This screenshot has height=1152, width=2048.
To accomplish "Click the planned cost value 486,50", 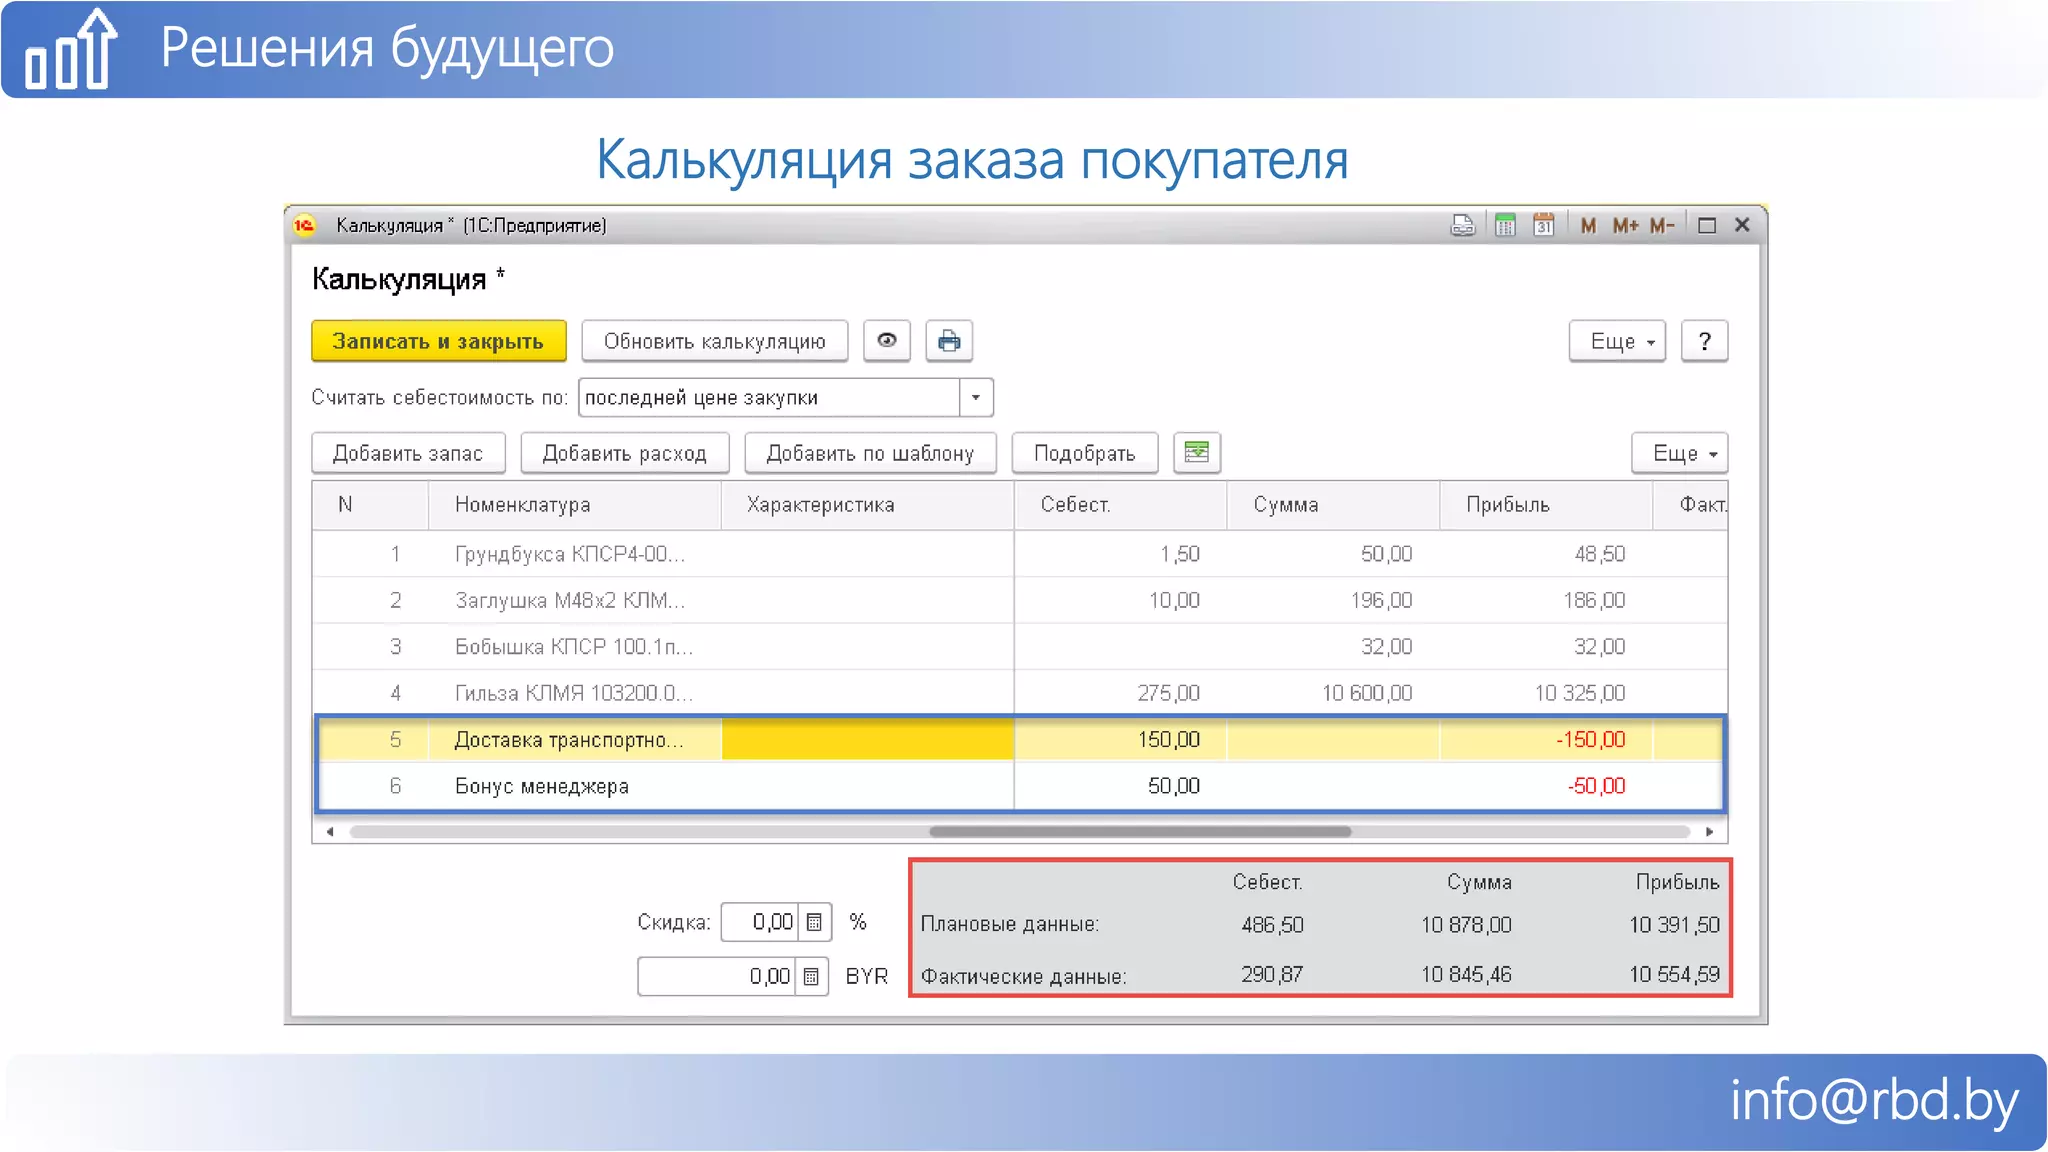I will (1272, 925).
